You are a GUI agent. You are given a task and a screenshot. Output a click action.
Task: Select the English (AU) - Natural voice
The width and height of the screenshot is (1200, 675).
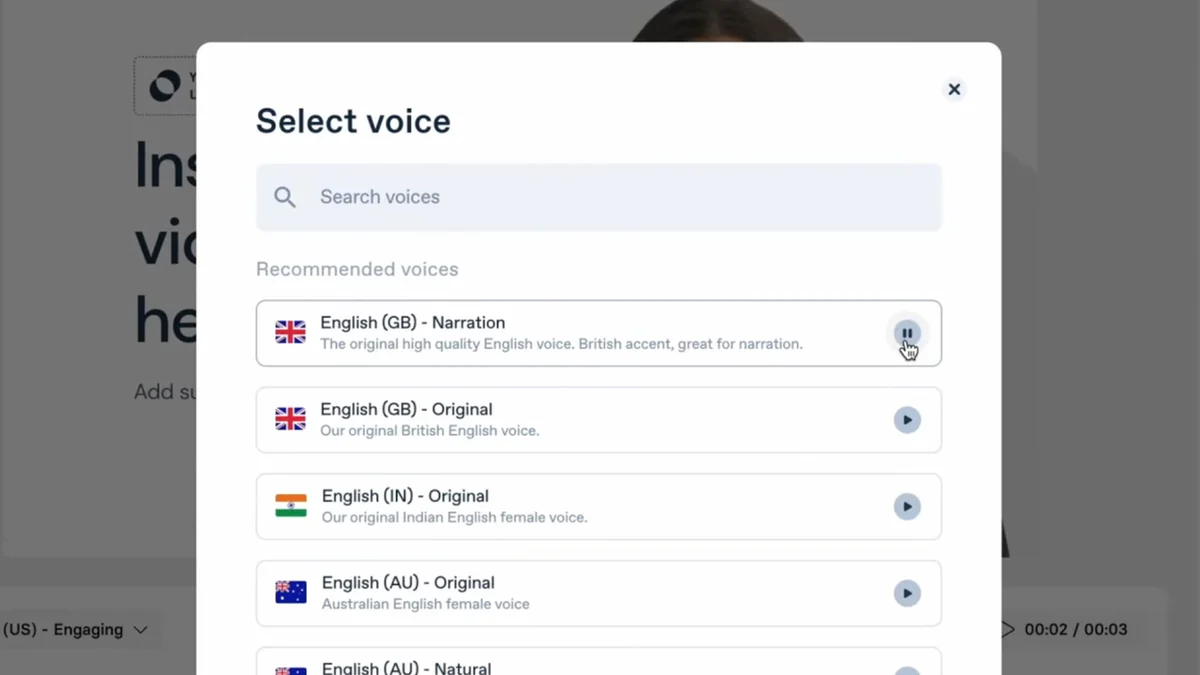click(x=560, y=666)
